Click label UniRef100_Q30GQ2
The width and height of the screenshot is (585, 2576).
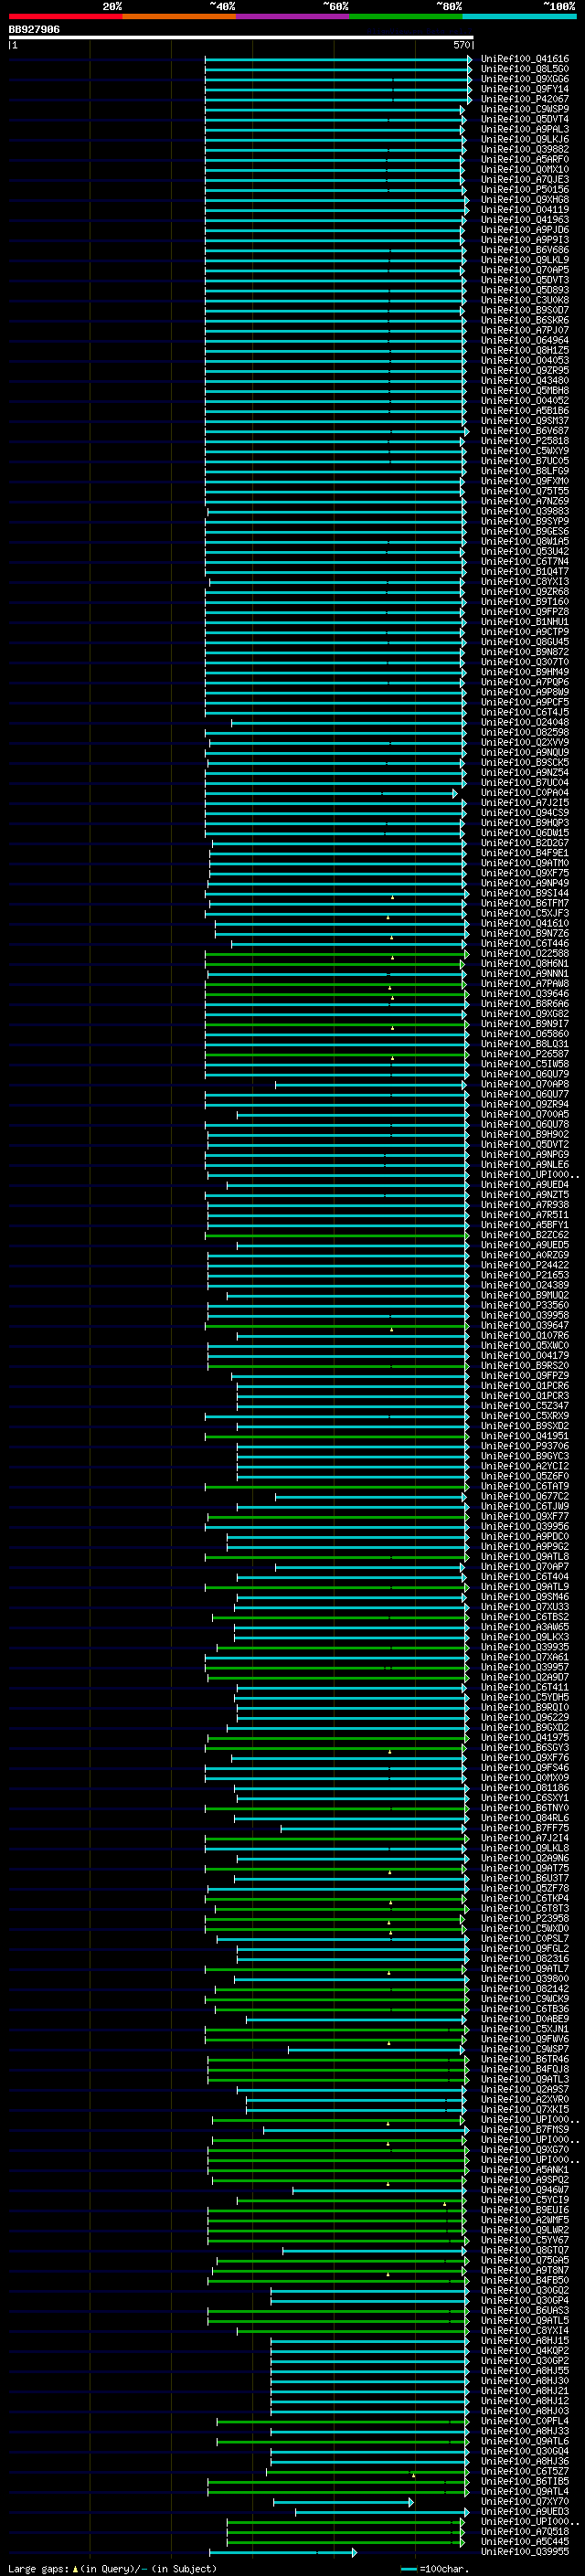(x=525, y=2290)
